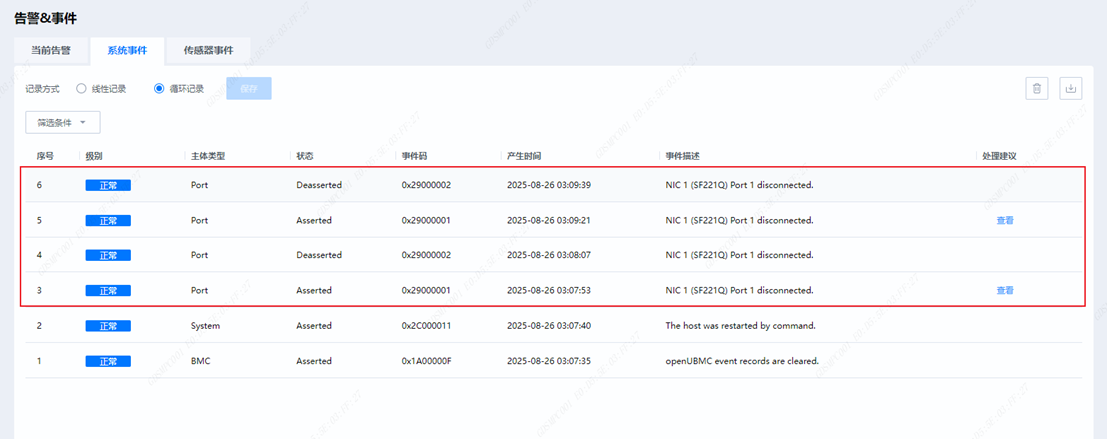Click the 级别 column header

[94, 157]
